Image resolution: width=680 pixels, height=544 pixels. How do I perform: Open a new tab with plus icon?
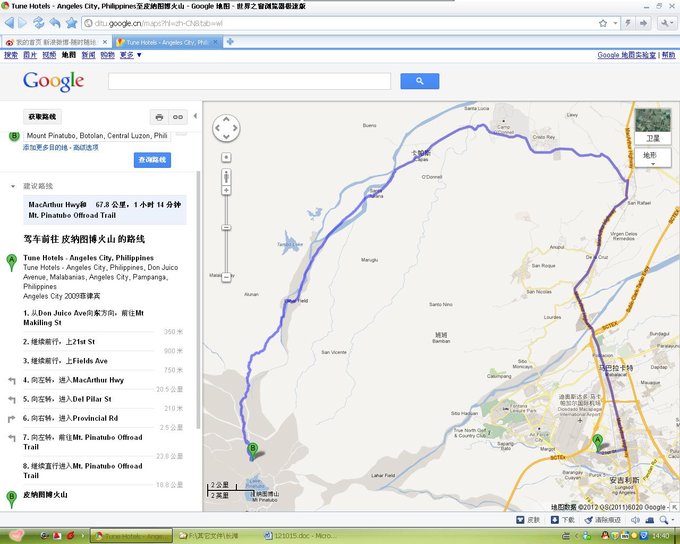[x=230, y=42]
